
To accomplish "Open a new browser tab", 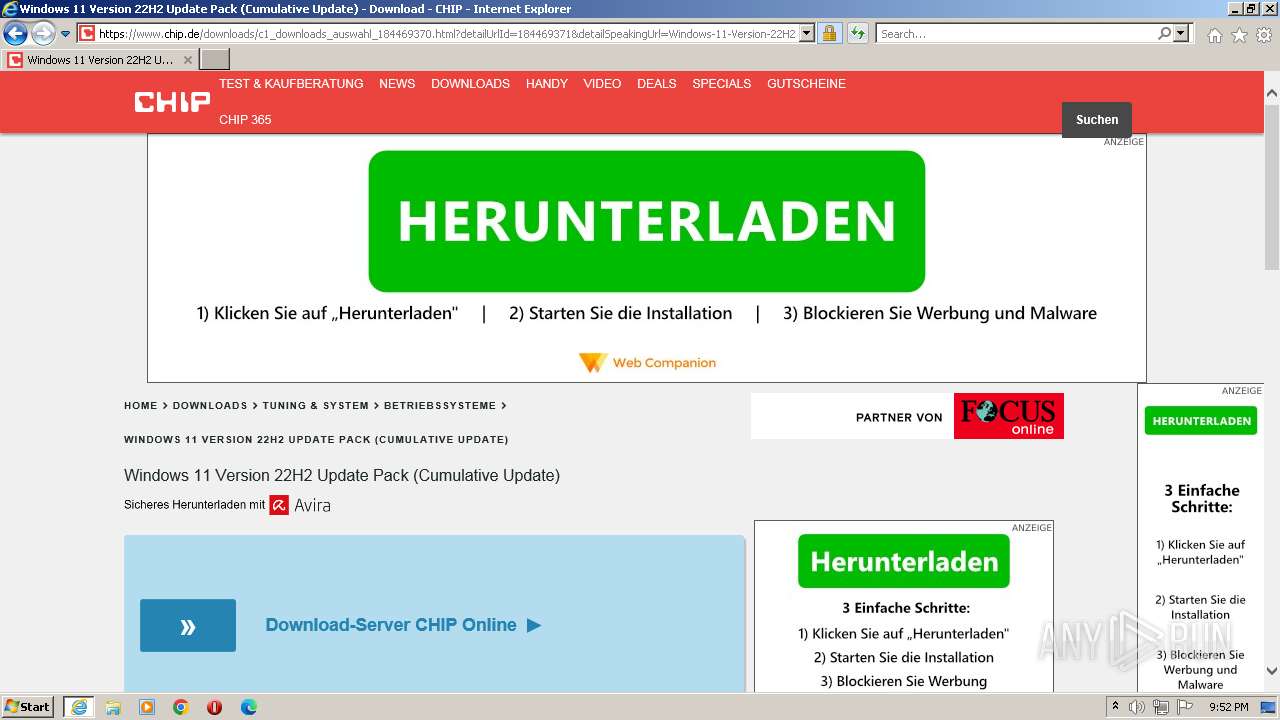I will point(215,60).
